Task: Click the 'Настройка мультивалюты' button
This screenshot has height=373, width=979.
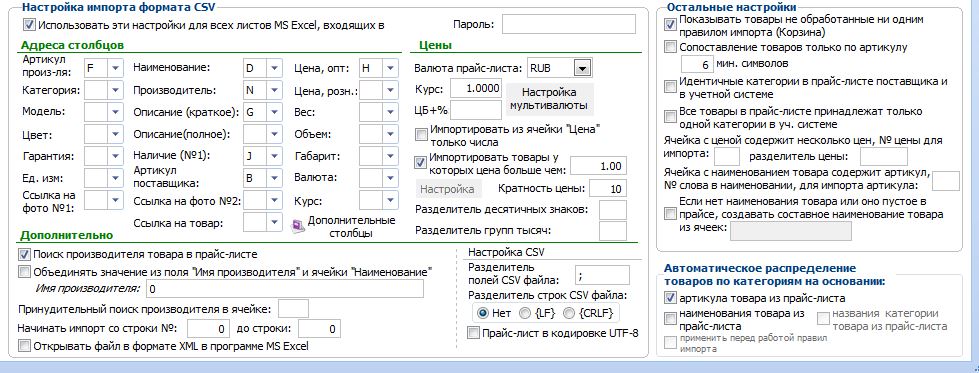Action: point(549,99)
